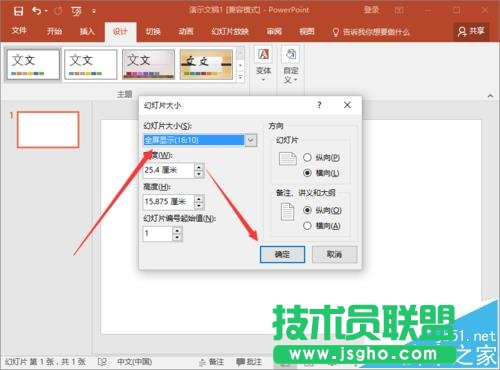Open the slide size dropdown arrow
The height and width of the screenshot is (370, 500).
(251, 140)
